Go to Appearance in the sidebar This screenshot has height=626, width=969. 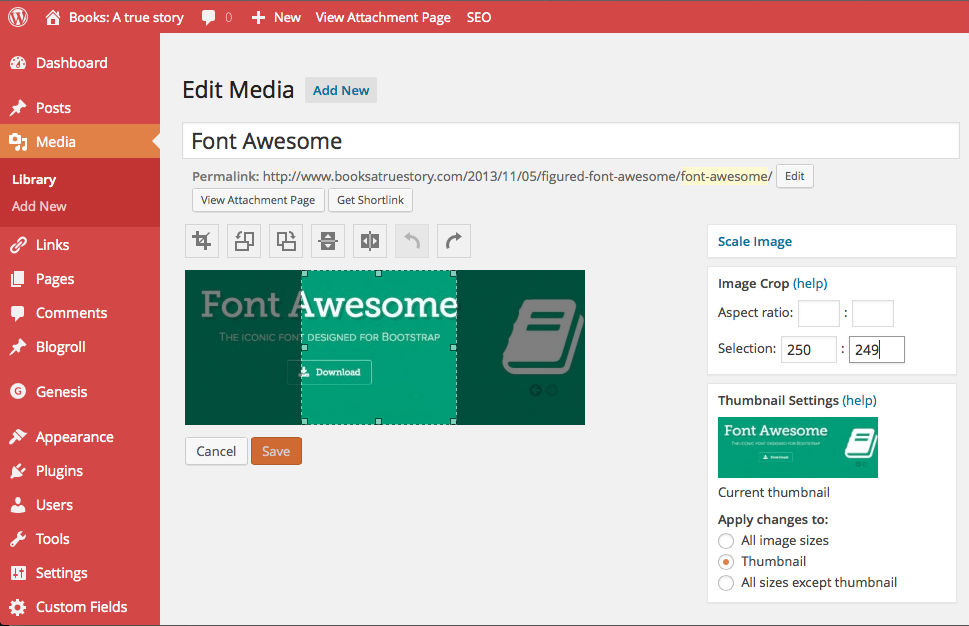(74, 437)
